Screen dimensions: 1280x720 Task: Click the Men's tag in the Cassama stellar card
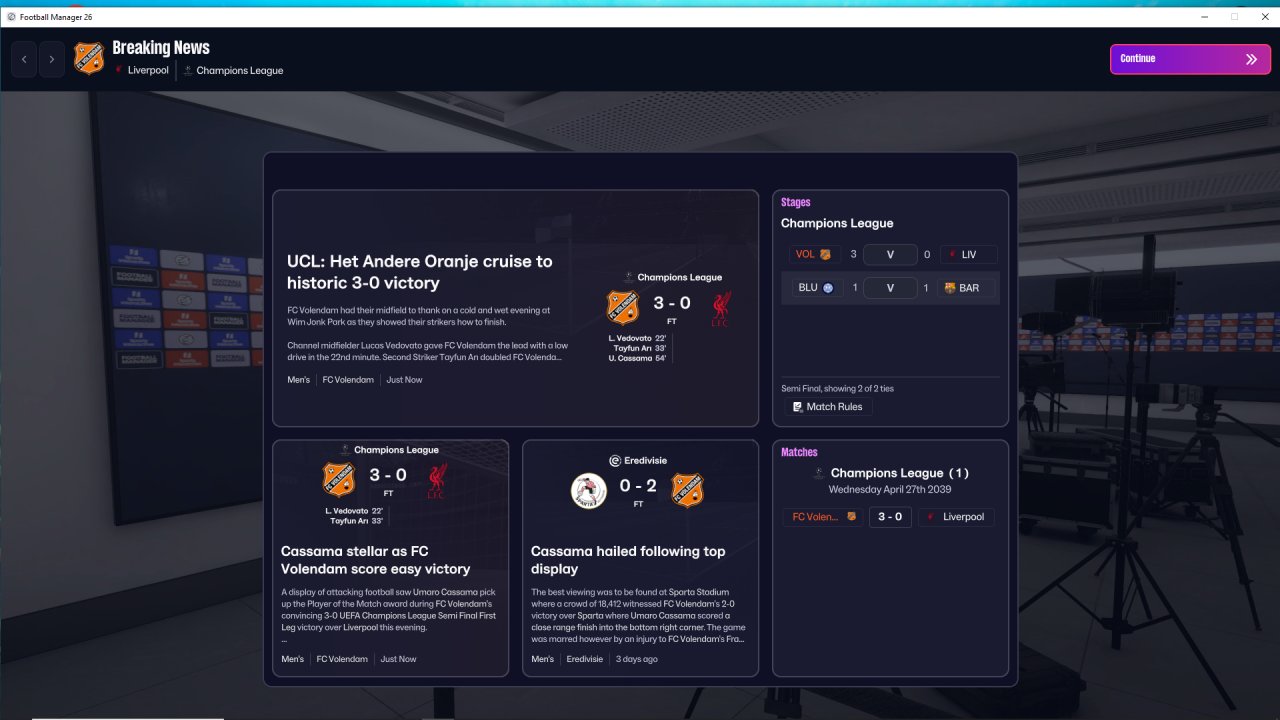[x=293, y=659]
